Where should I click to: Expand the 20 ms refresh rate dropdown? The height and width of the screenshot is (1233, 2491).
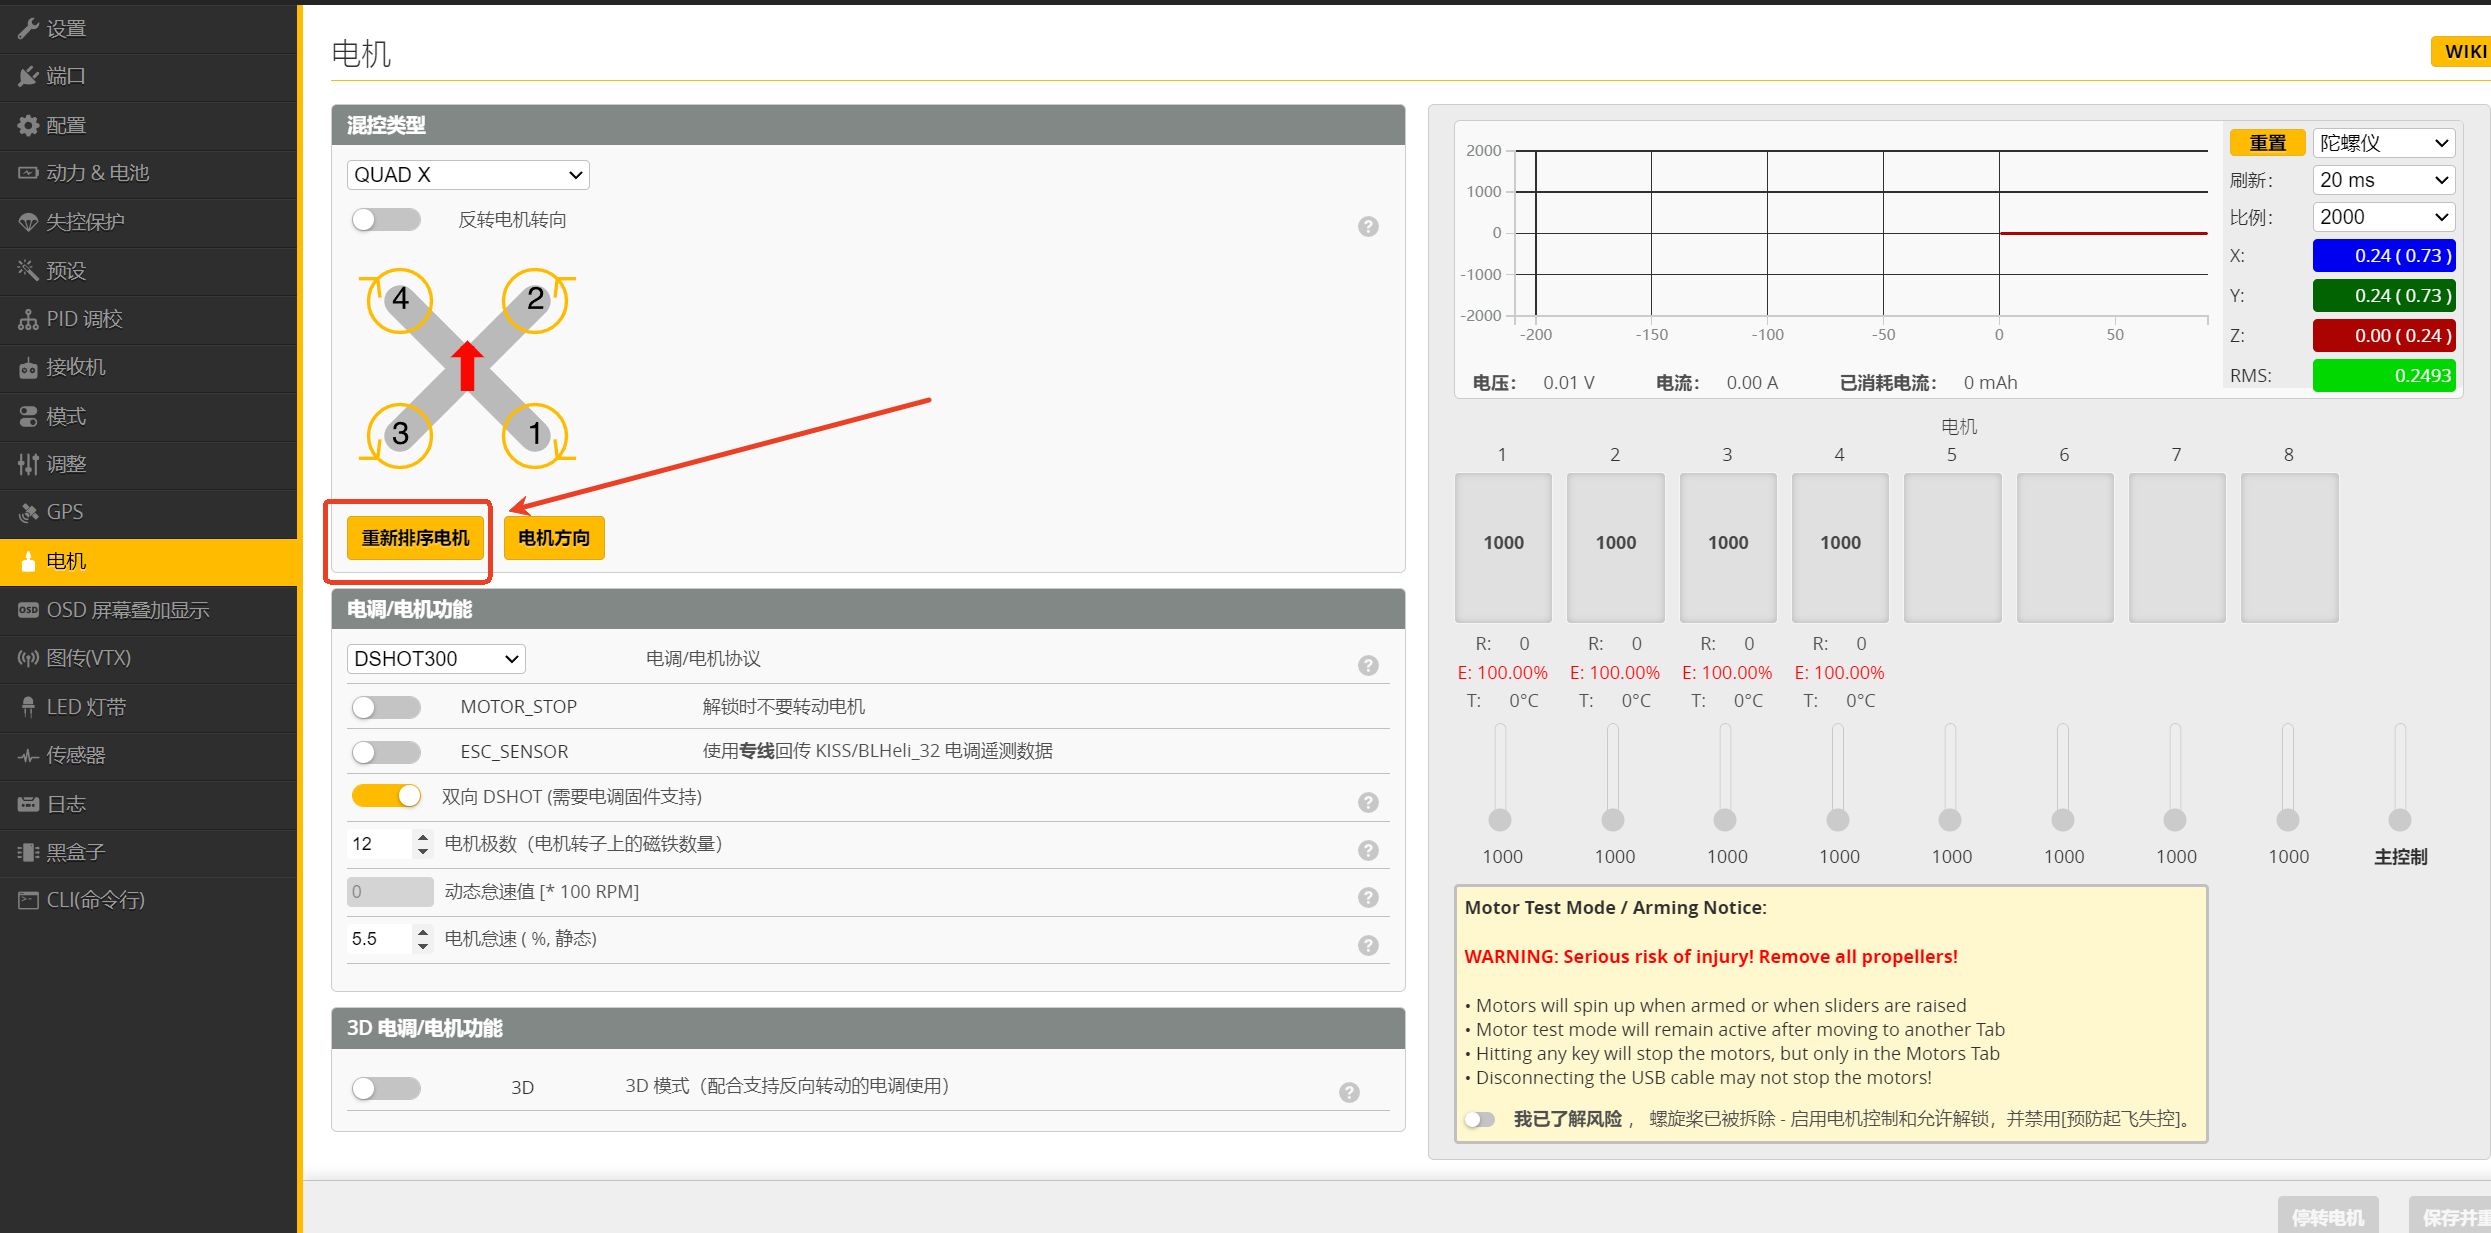(x=2383, y=180)
